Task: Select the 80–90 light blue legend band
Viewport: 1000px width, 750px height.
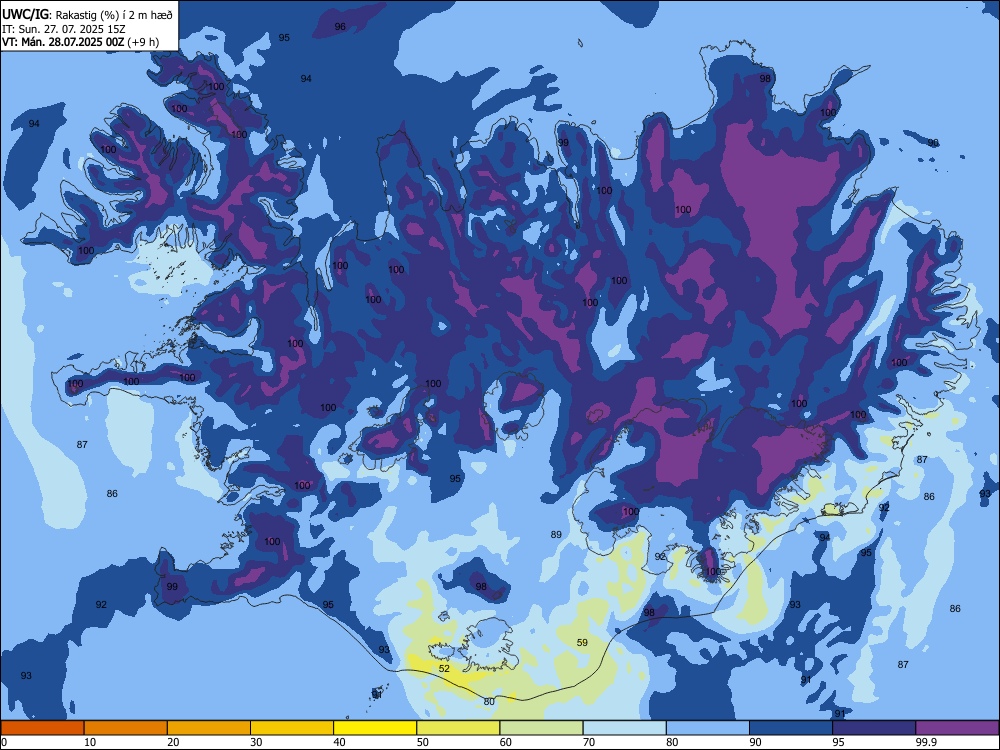Action: (708, 728)
